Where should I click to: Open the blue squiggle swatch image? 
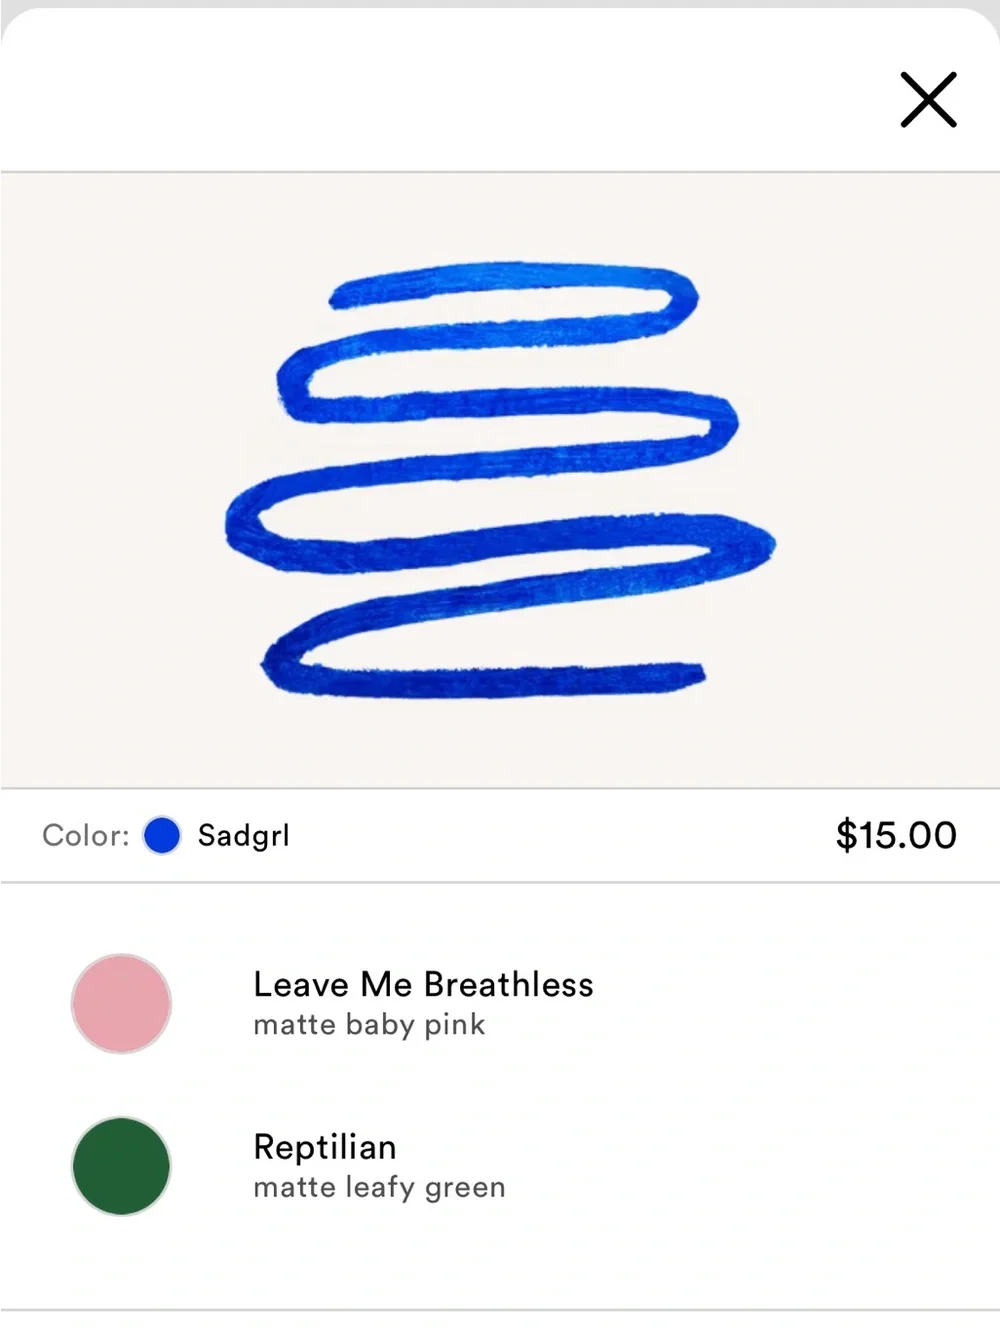click(500, 480)
